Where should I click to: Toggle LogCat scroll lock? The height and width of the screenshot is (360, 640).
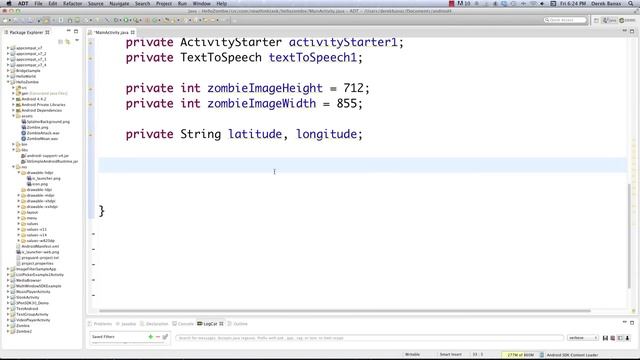[627, 338]
